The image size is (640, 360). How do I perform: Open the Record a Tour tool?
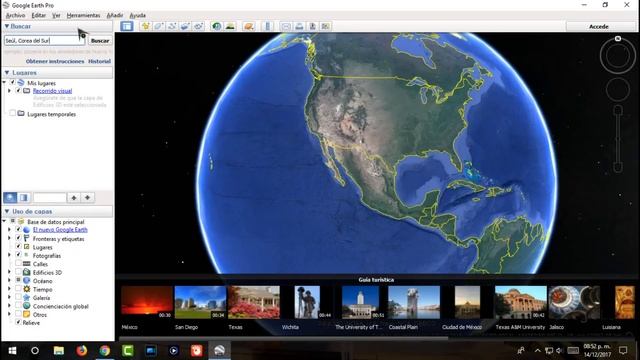(198, 26)
